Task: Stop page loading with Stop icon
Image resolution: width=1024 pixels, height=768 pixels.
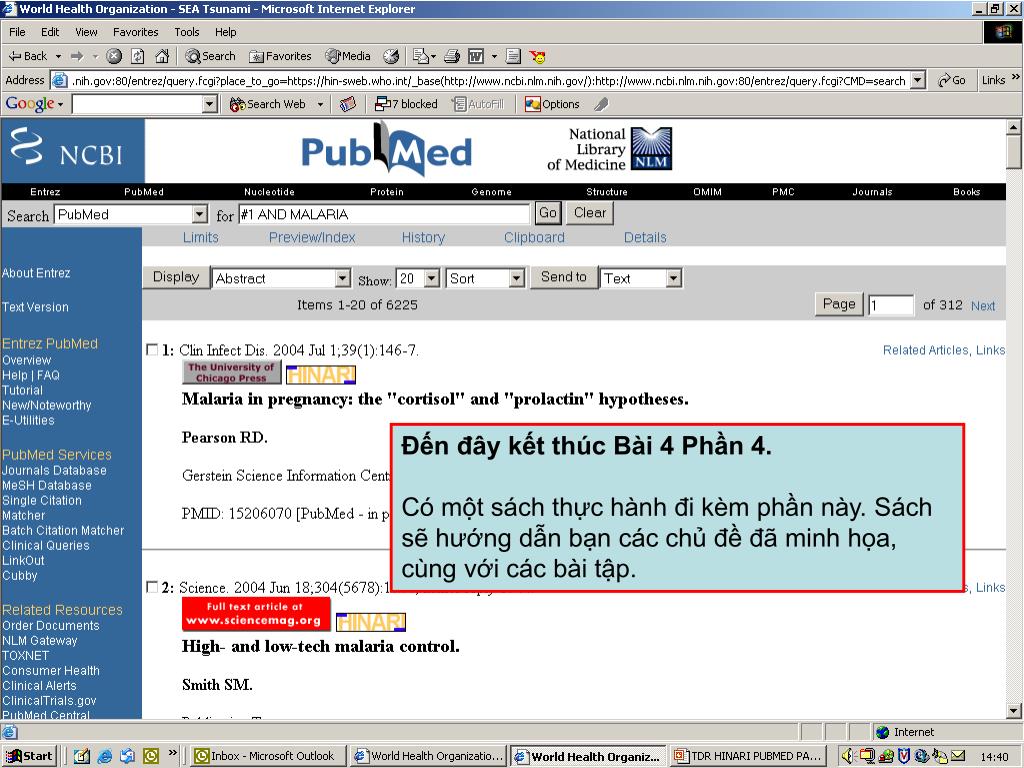Action: 114,57
